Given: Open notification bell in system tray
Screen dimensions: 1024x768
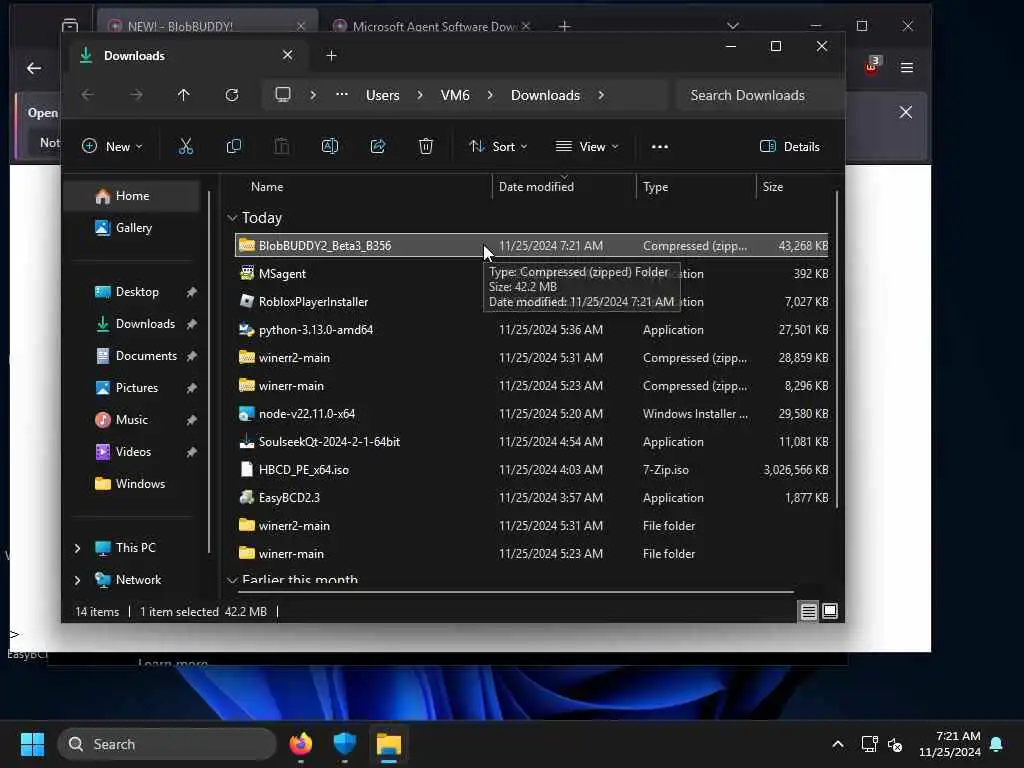Looking at the screenshot, I should pos(997,744).
